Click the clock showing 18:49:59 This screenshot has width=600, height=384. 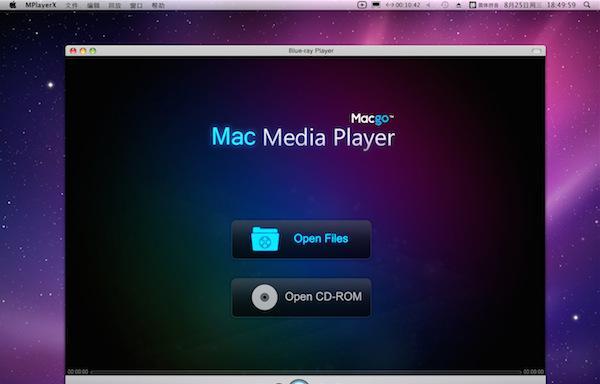tap(561, 5)
